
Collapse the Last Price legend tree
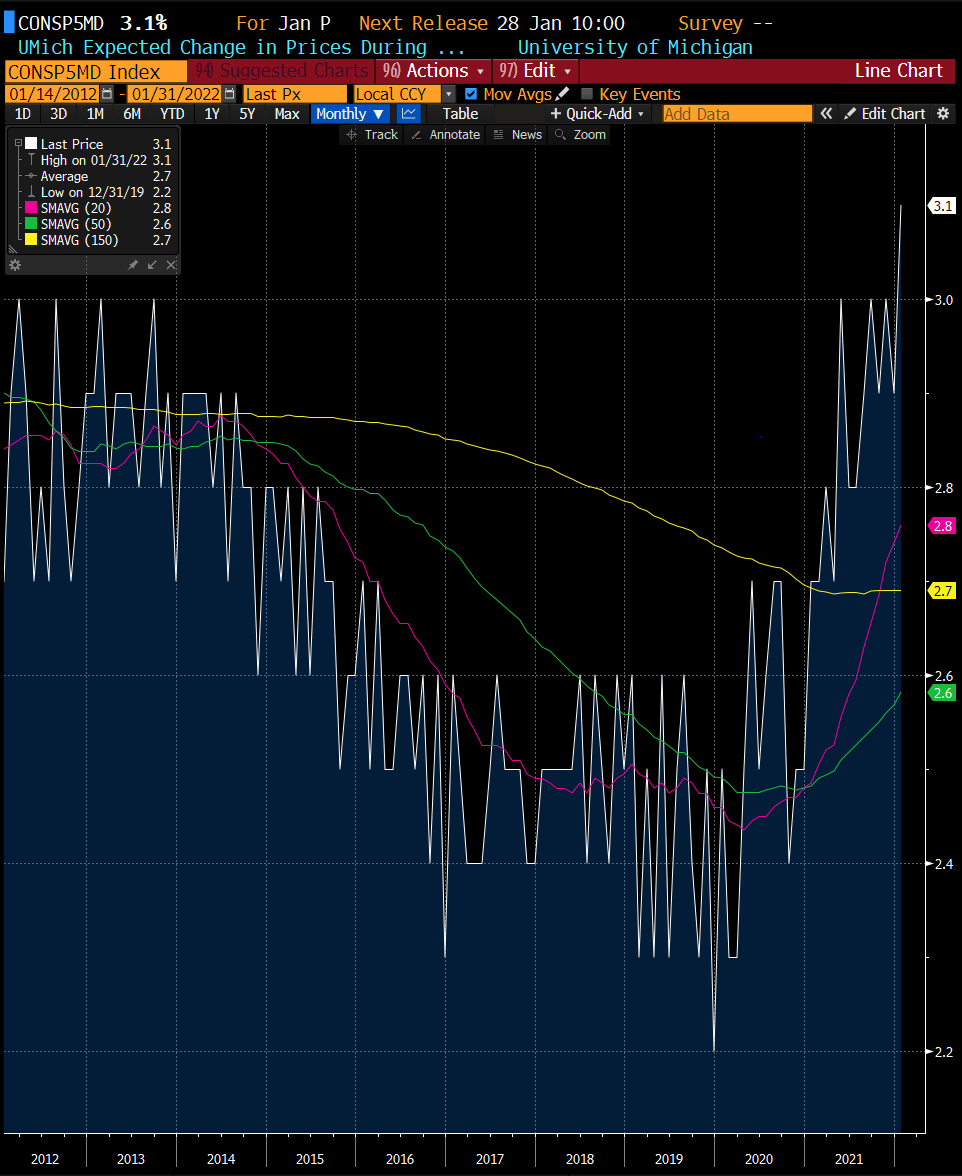click(19, 143)
